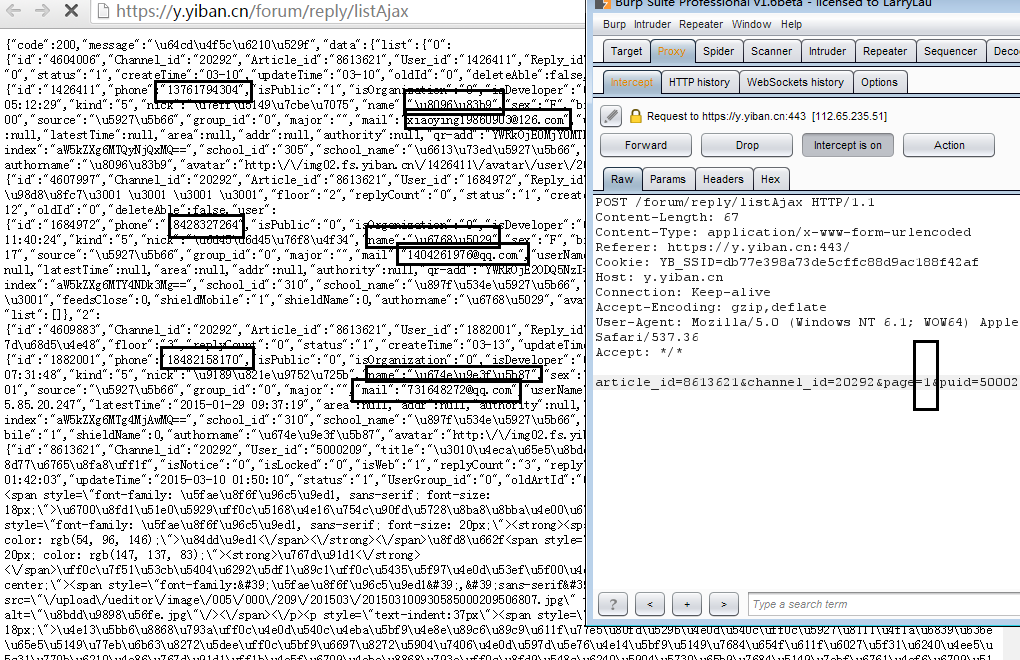Switch to the Scanner tab
Screen dimensions: 1020x660
pyautogui.click(x=772, y=51)
